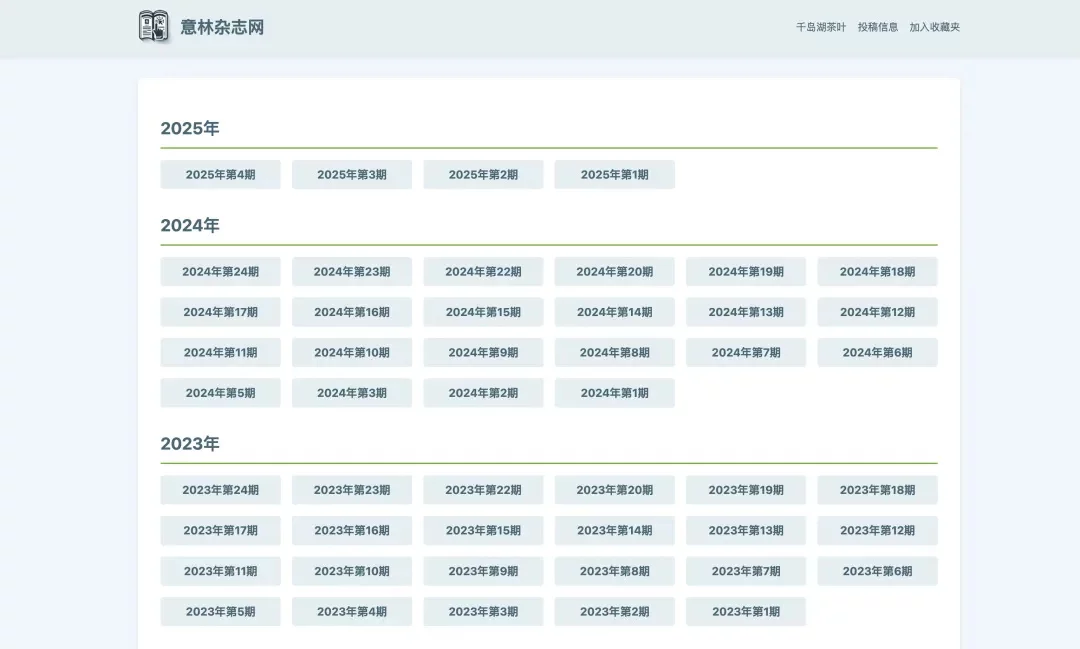This screenshot has width=1080, height=649.
Task: Open issue 2023年第24期
Action: (x=220, y=490)
